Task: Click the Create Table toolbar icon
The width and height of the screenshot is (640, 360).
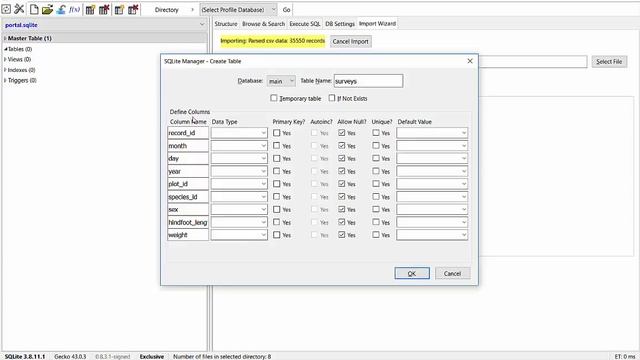Action: point(90,9)
